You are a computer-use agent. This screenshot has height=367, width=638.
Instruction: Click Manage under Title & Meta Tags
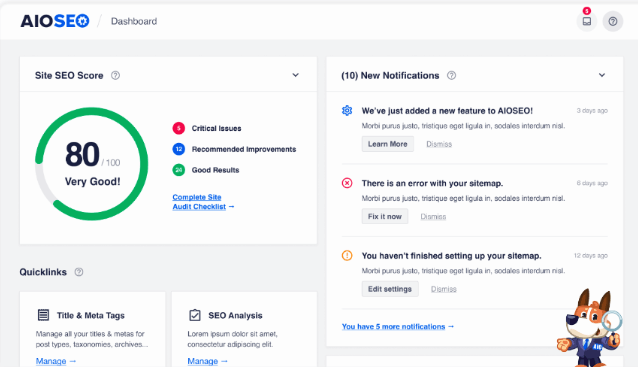click(56, 361)
